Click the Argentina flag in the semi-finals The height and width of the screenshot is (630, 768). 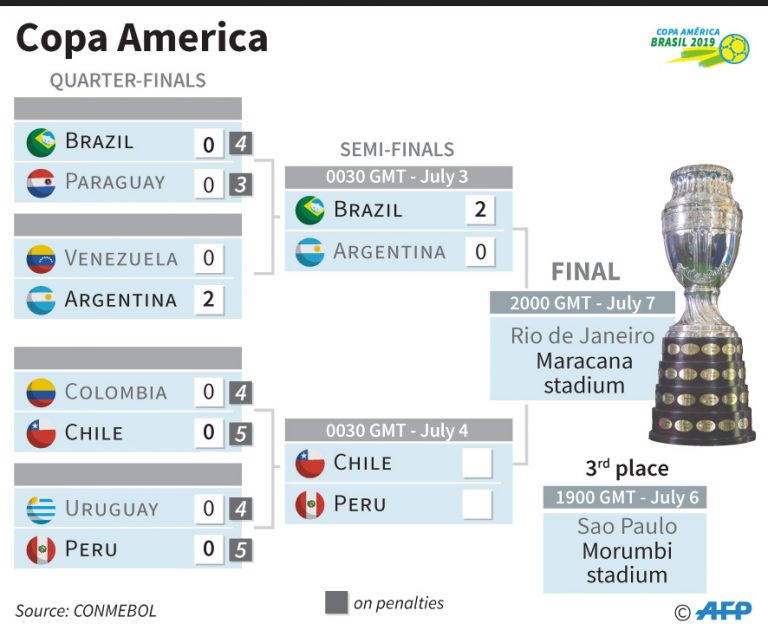pos(310,252)
